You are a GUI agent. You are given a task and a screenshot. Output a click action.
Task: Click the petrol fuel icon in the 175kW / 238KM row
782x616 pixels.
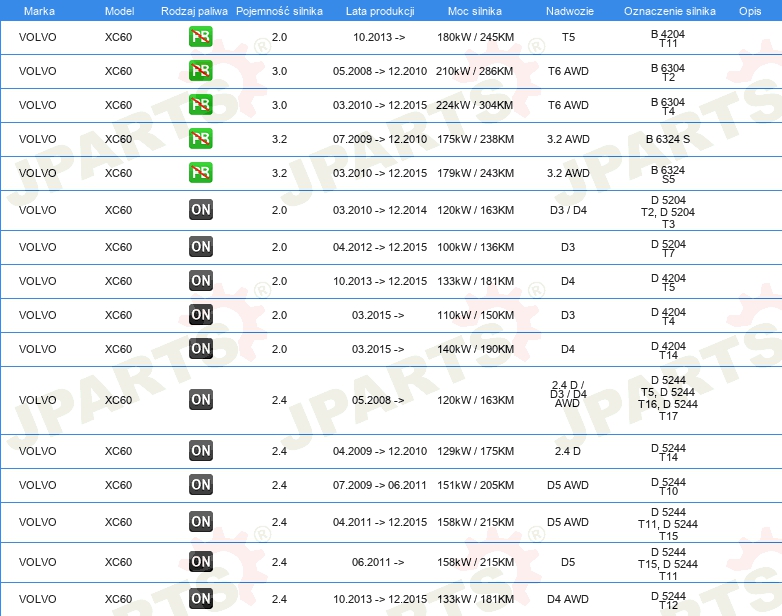coord(200,138)
